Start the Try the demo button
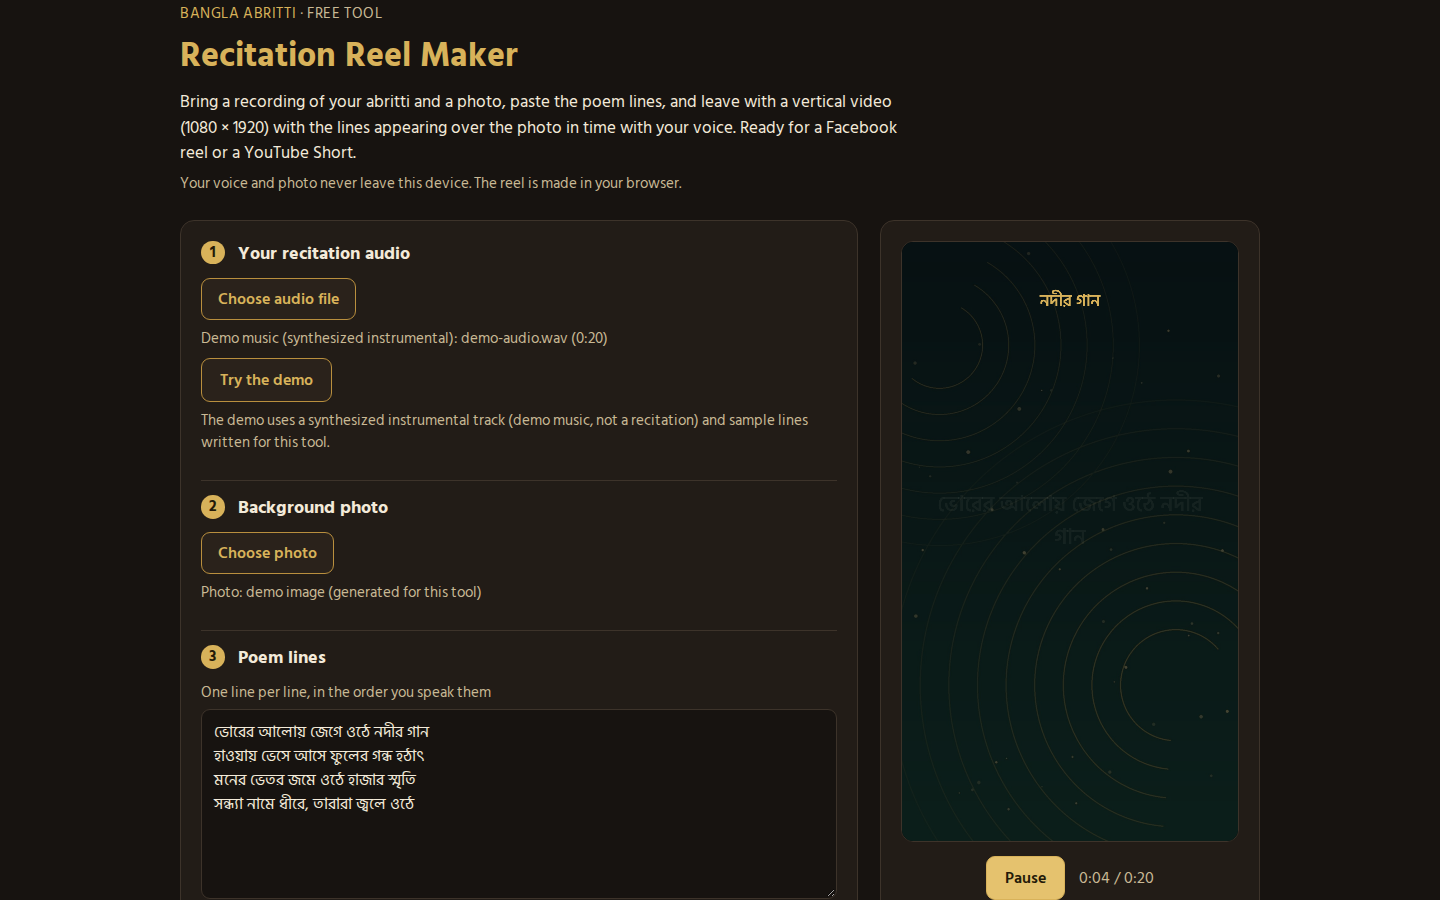This screenshot has width=1440, height=900. (266, 380)
